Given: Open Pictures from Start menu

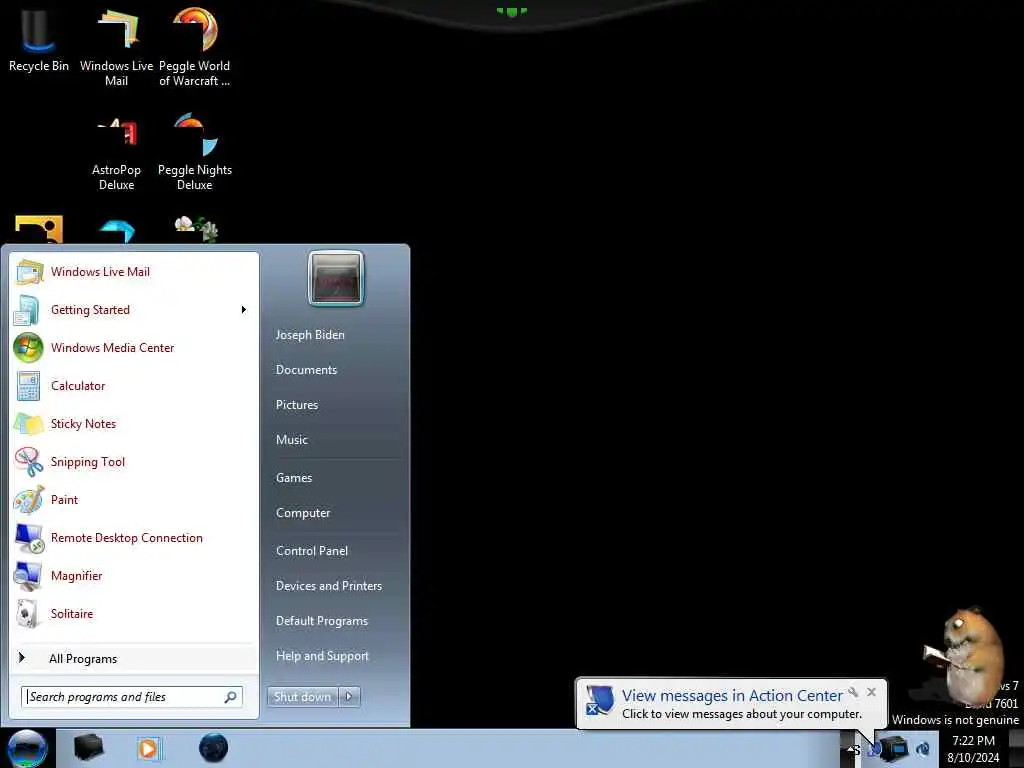Looking at the screenshot, I should coord(296,405).
